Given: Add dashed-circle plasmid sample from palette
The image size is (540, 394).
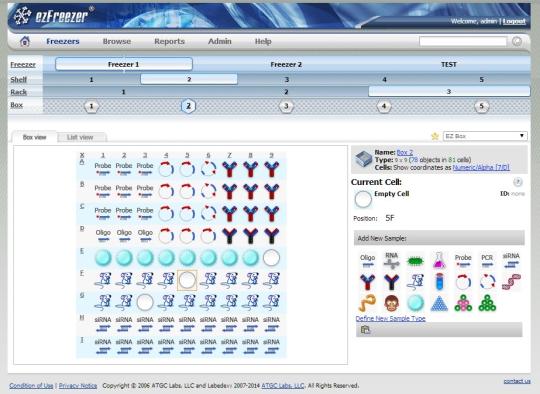Looking at the screenshot, I should (487, 282).
